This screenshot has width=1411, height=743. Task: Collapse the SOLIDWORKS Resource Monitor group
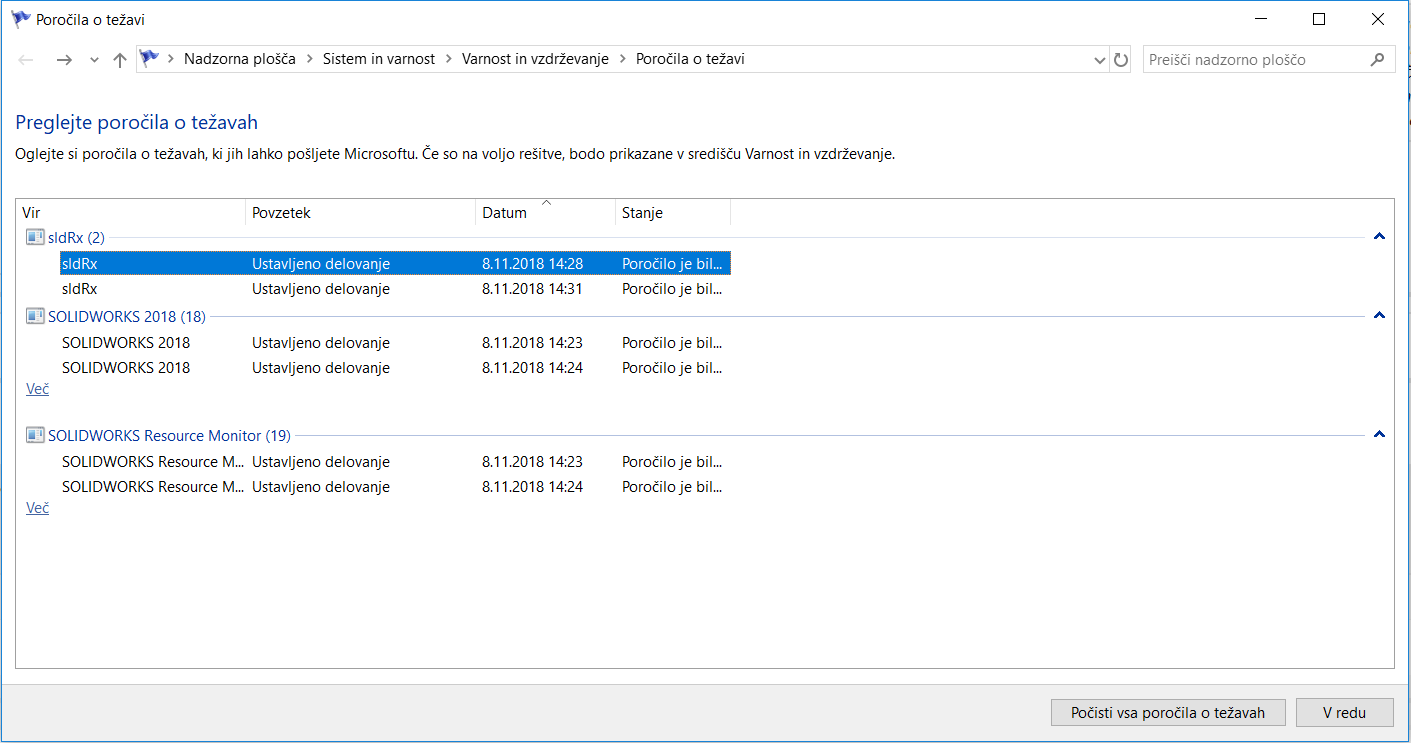(x=1379, y=435)
